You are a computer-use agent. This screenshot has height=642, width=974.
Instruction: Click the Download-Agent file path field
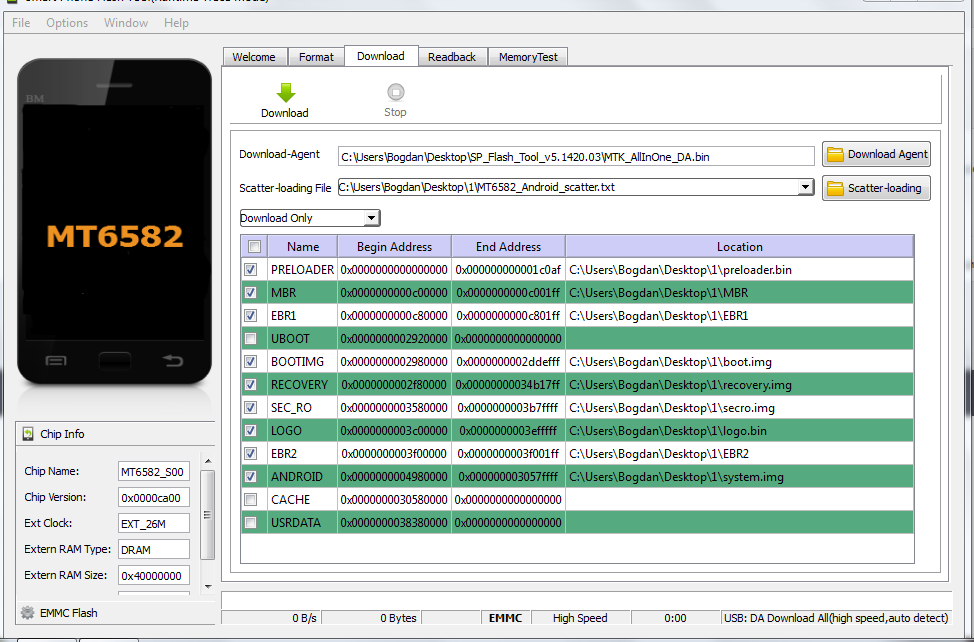576,156
